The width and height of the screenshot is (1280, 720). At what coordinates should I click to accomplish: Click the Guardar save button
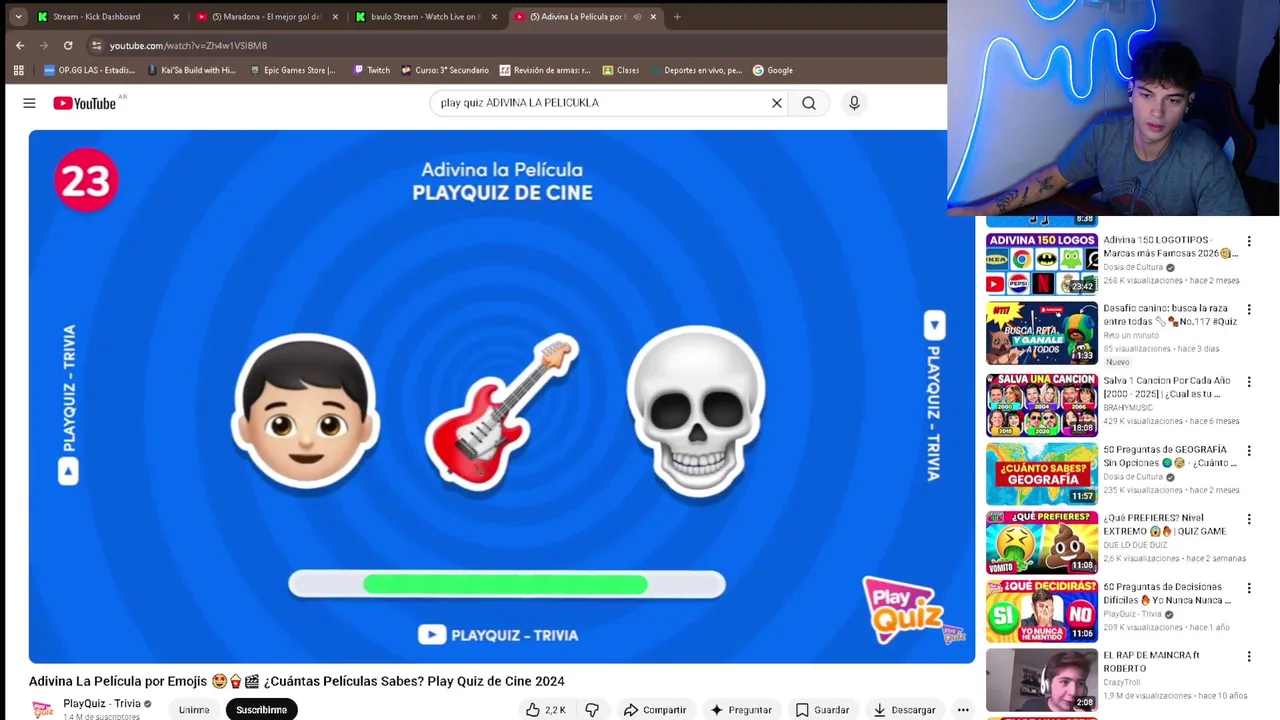pyautogui.click(x=822, y=710)
